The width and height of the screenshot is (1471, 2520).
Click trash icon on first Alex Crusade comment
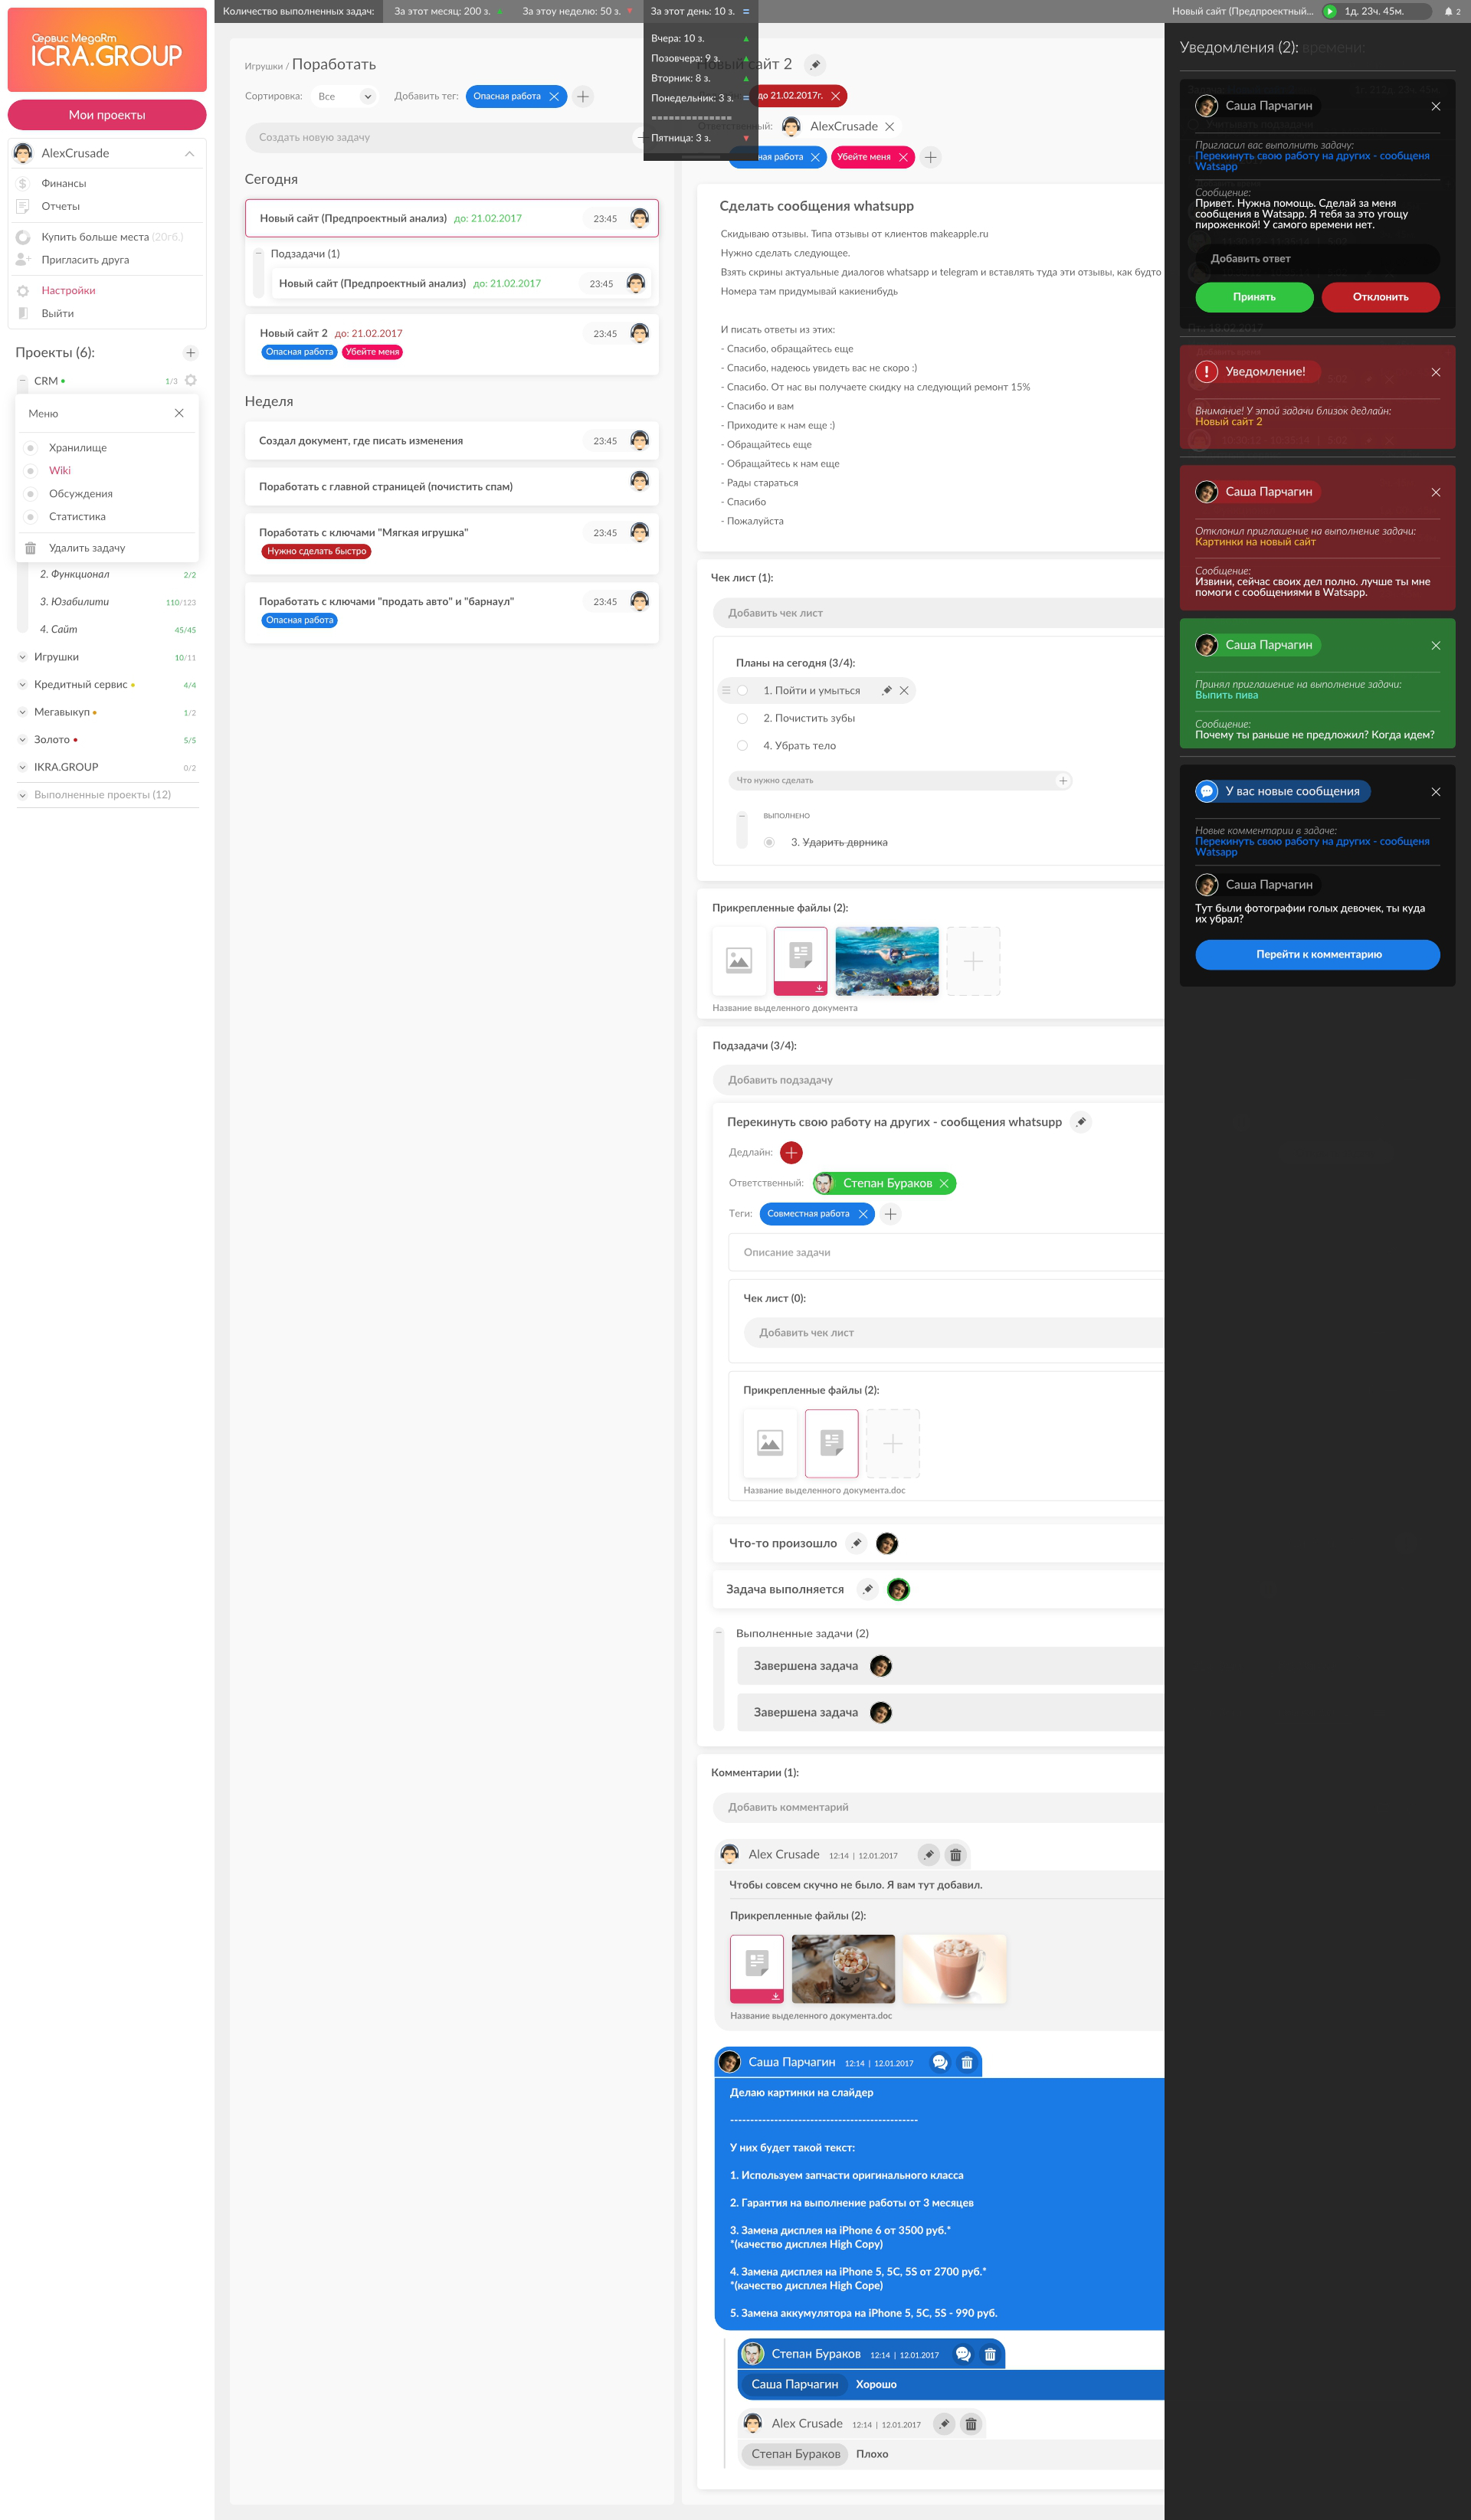pos(955,1855)
